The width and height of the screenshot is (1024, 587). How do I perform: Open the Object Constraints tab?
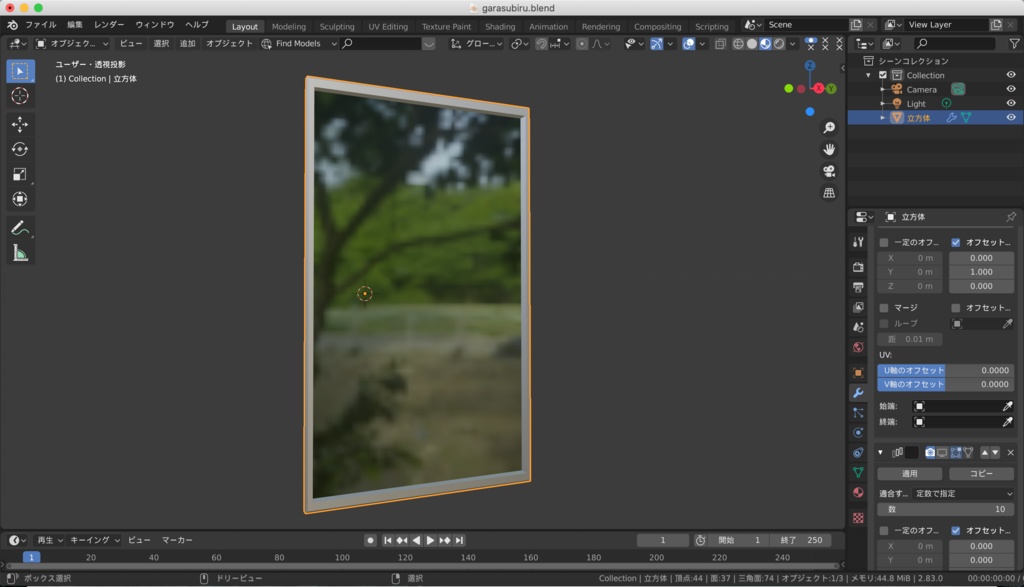pos(858,452)
